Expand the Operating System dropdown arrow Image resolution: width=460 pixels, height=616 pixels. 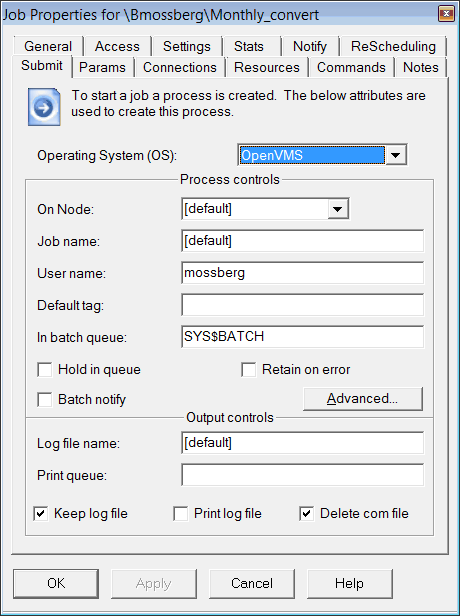point(396,155)
